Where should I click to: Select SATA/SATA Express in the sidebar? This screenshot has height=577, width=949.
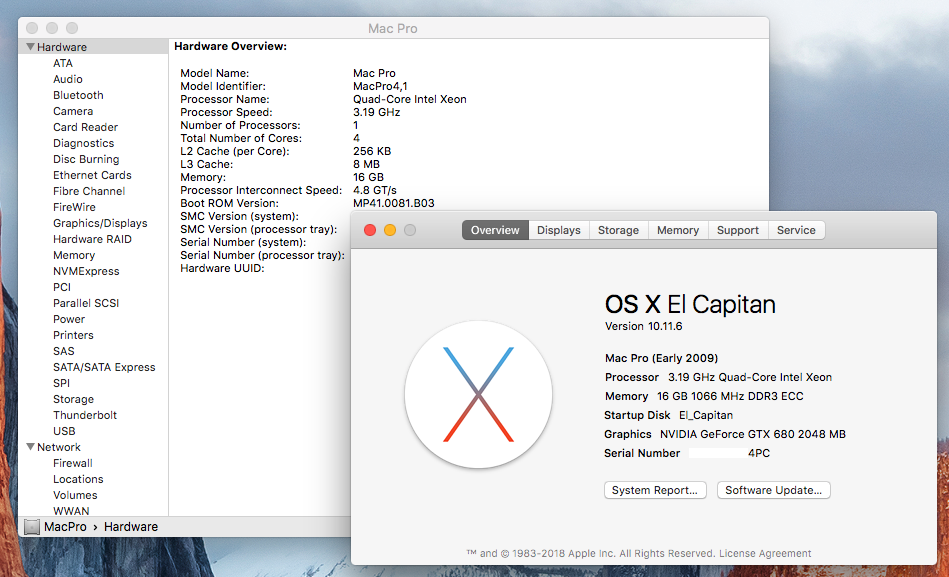(x=104, y=368)
